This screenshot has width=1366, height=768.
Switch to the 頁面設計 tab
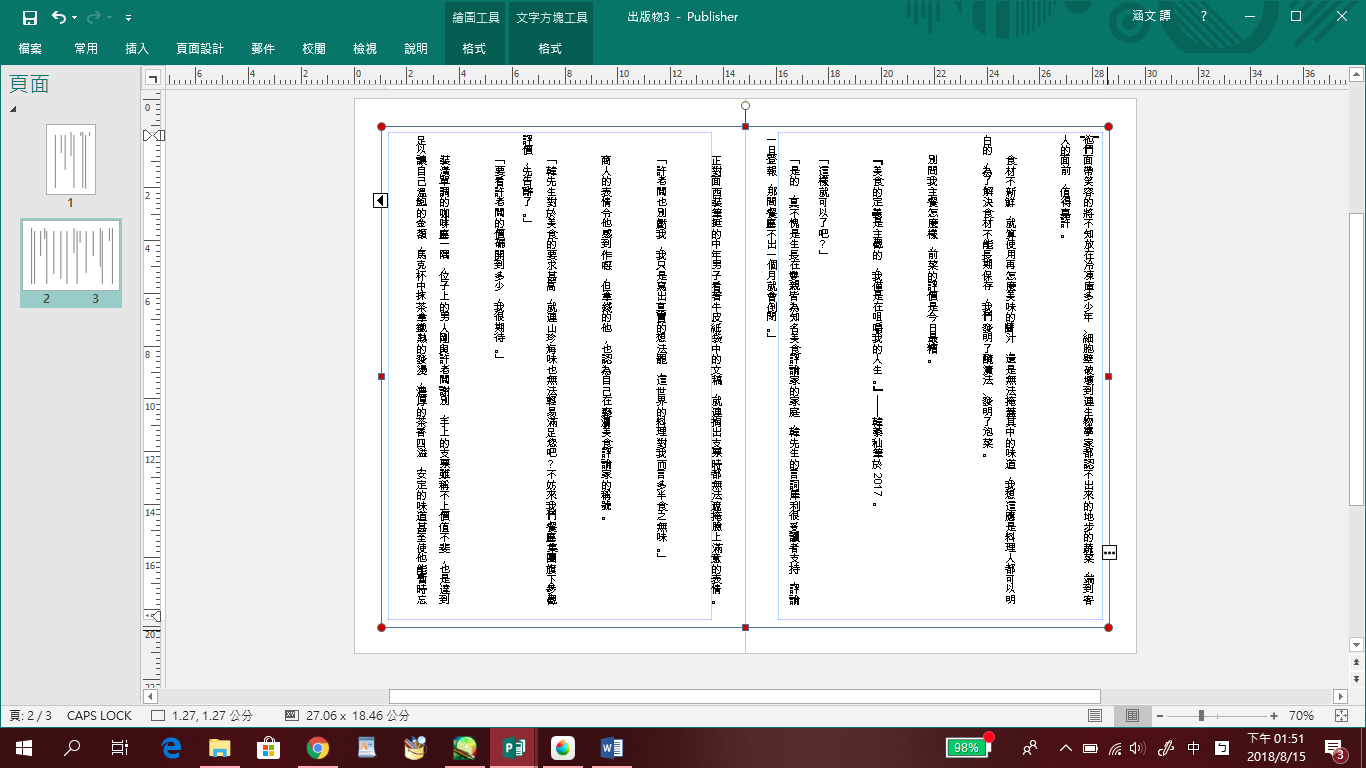(x=200, y=48)
